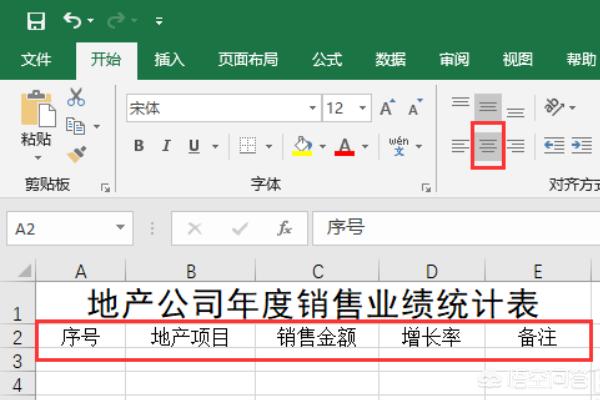The width and height of the screenshot is (600, 400).
Task: Open the Borders dropdown arrow
Action: click(x=269, y=147)
